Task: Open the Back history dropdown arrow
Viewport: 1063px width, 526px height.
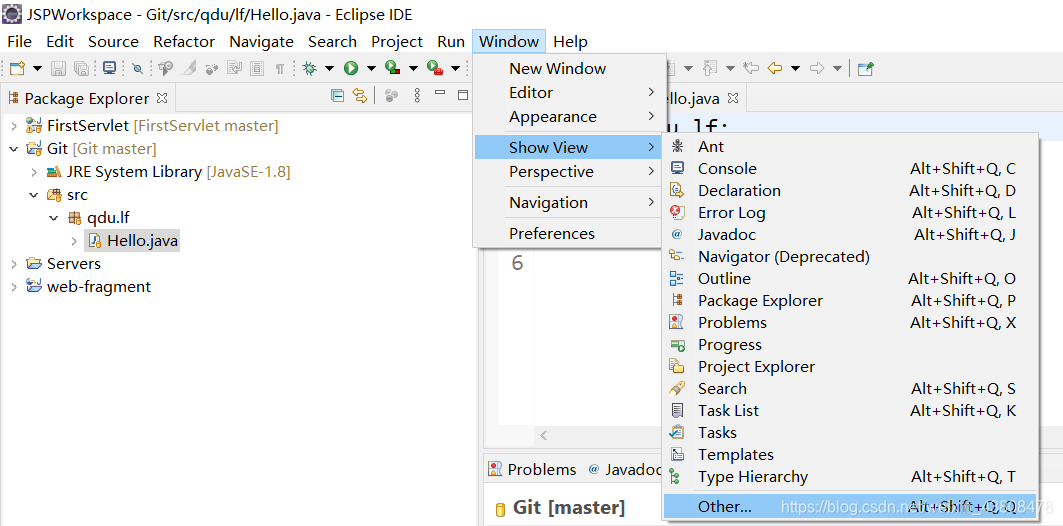Action: (x=795, y=68)
